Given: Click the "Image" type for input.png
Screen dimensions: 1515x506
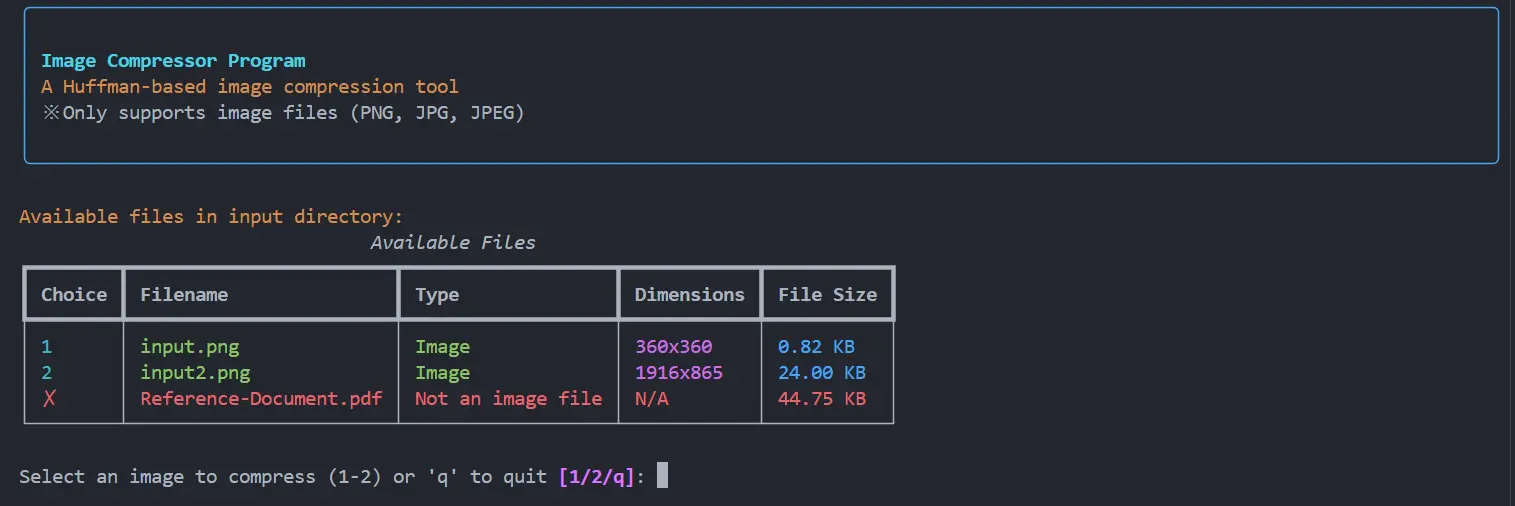Looking at the screenshot, I should click(443, 347).
